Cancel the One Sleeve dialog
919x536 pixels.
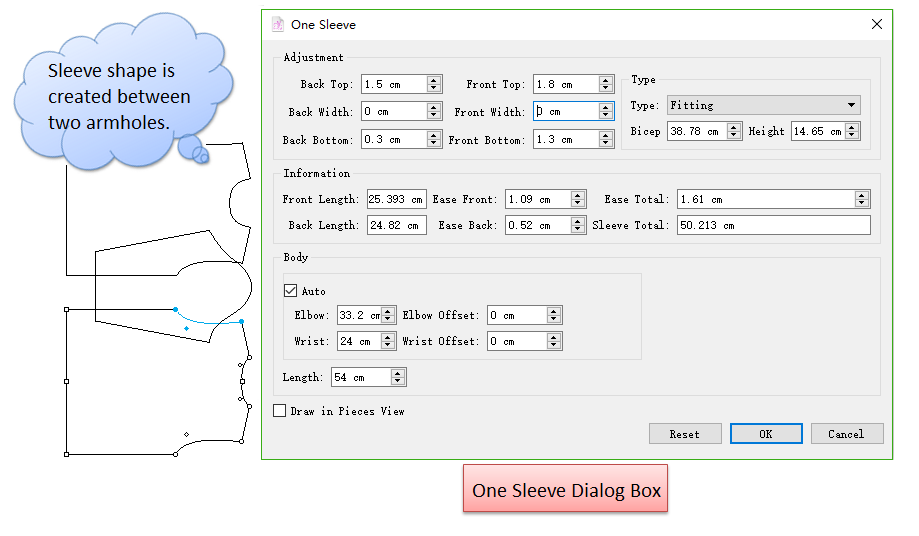845,434
